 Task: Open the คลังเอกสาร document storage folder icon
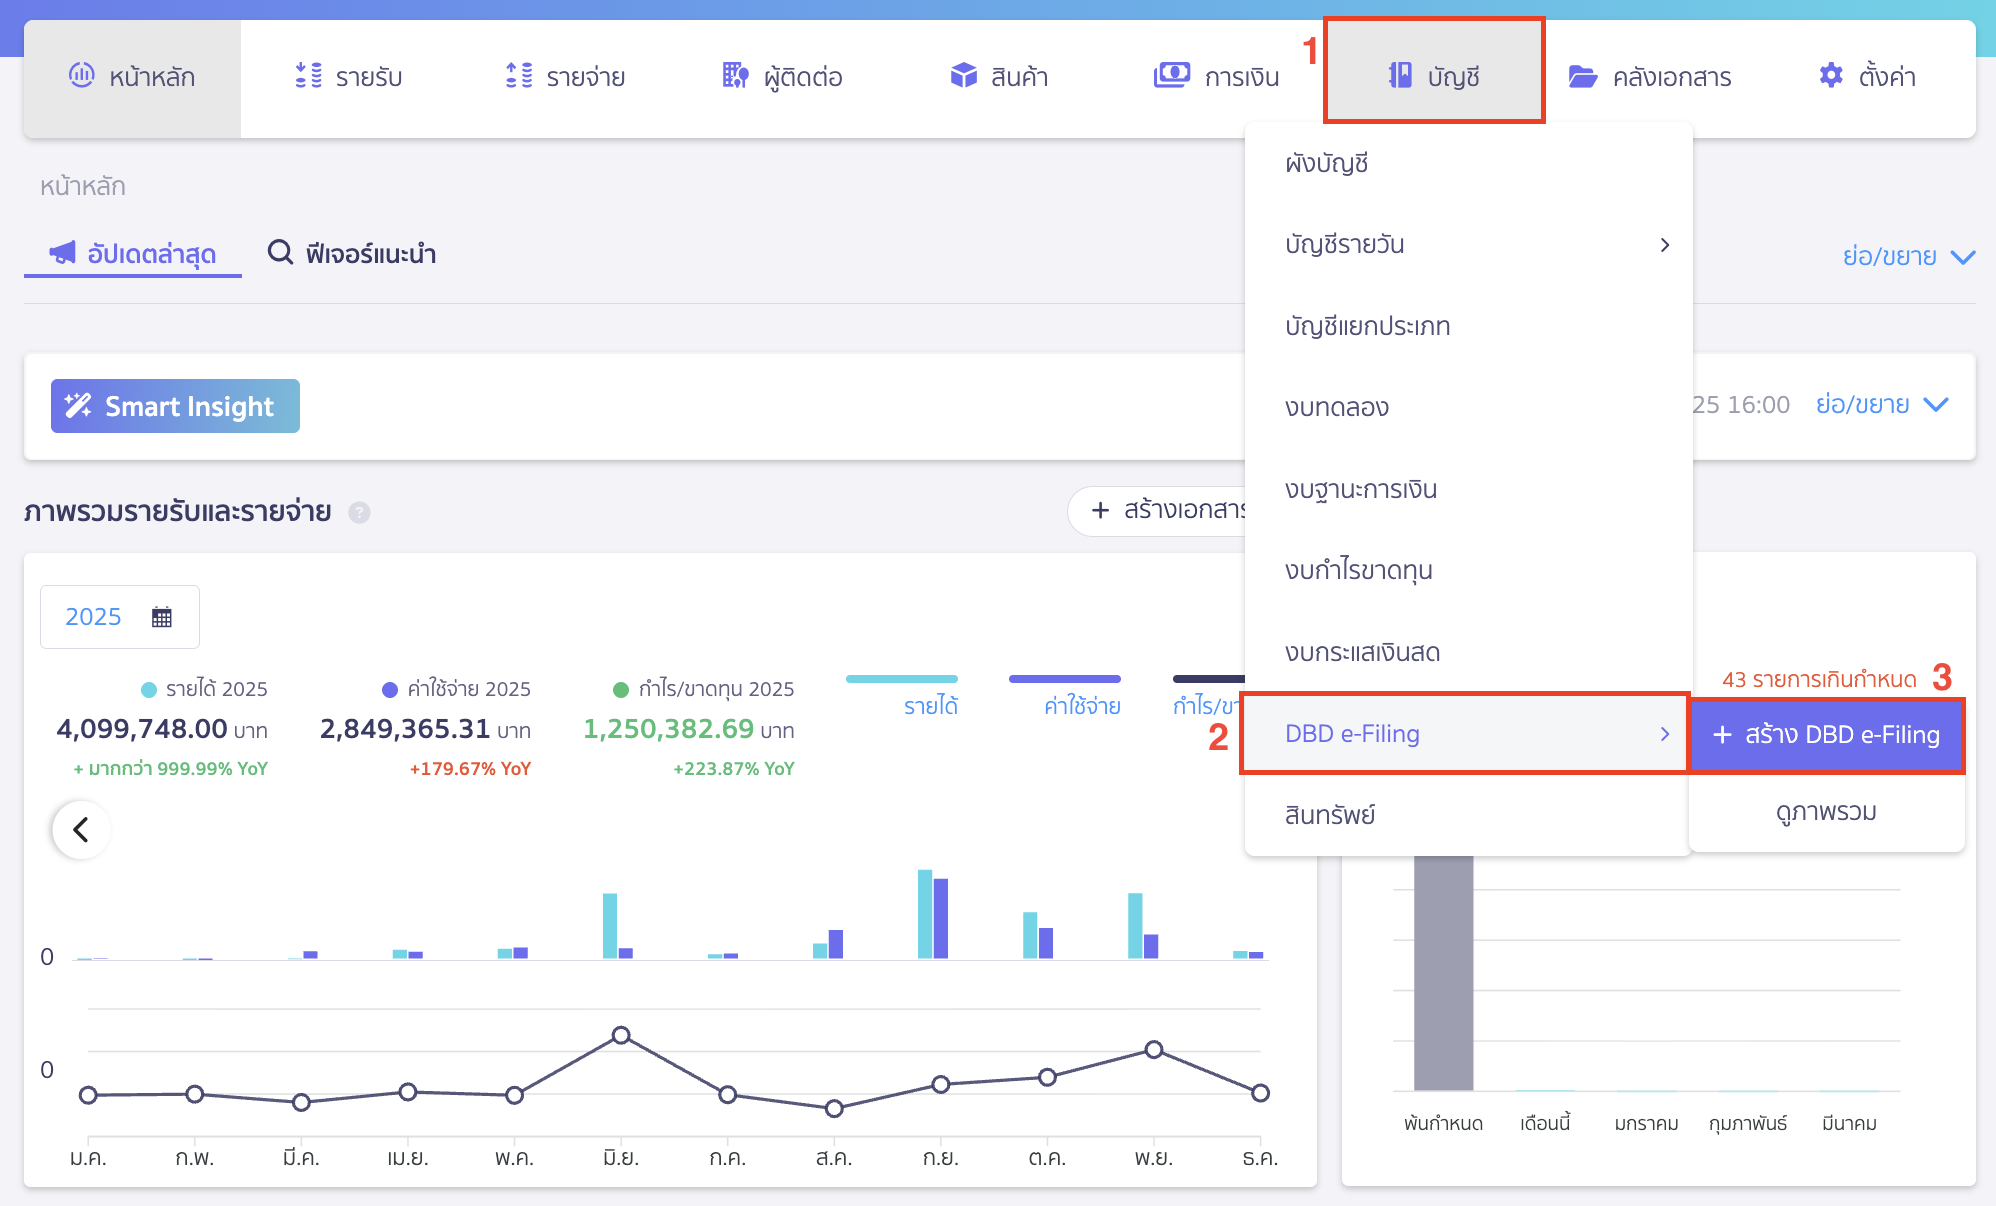pos(1583,75)
